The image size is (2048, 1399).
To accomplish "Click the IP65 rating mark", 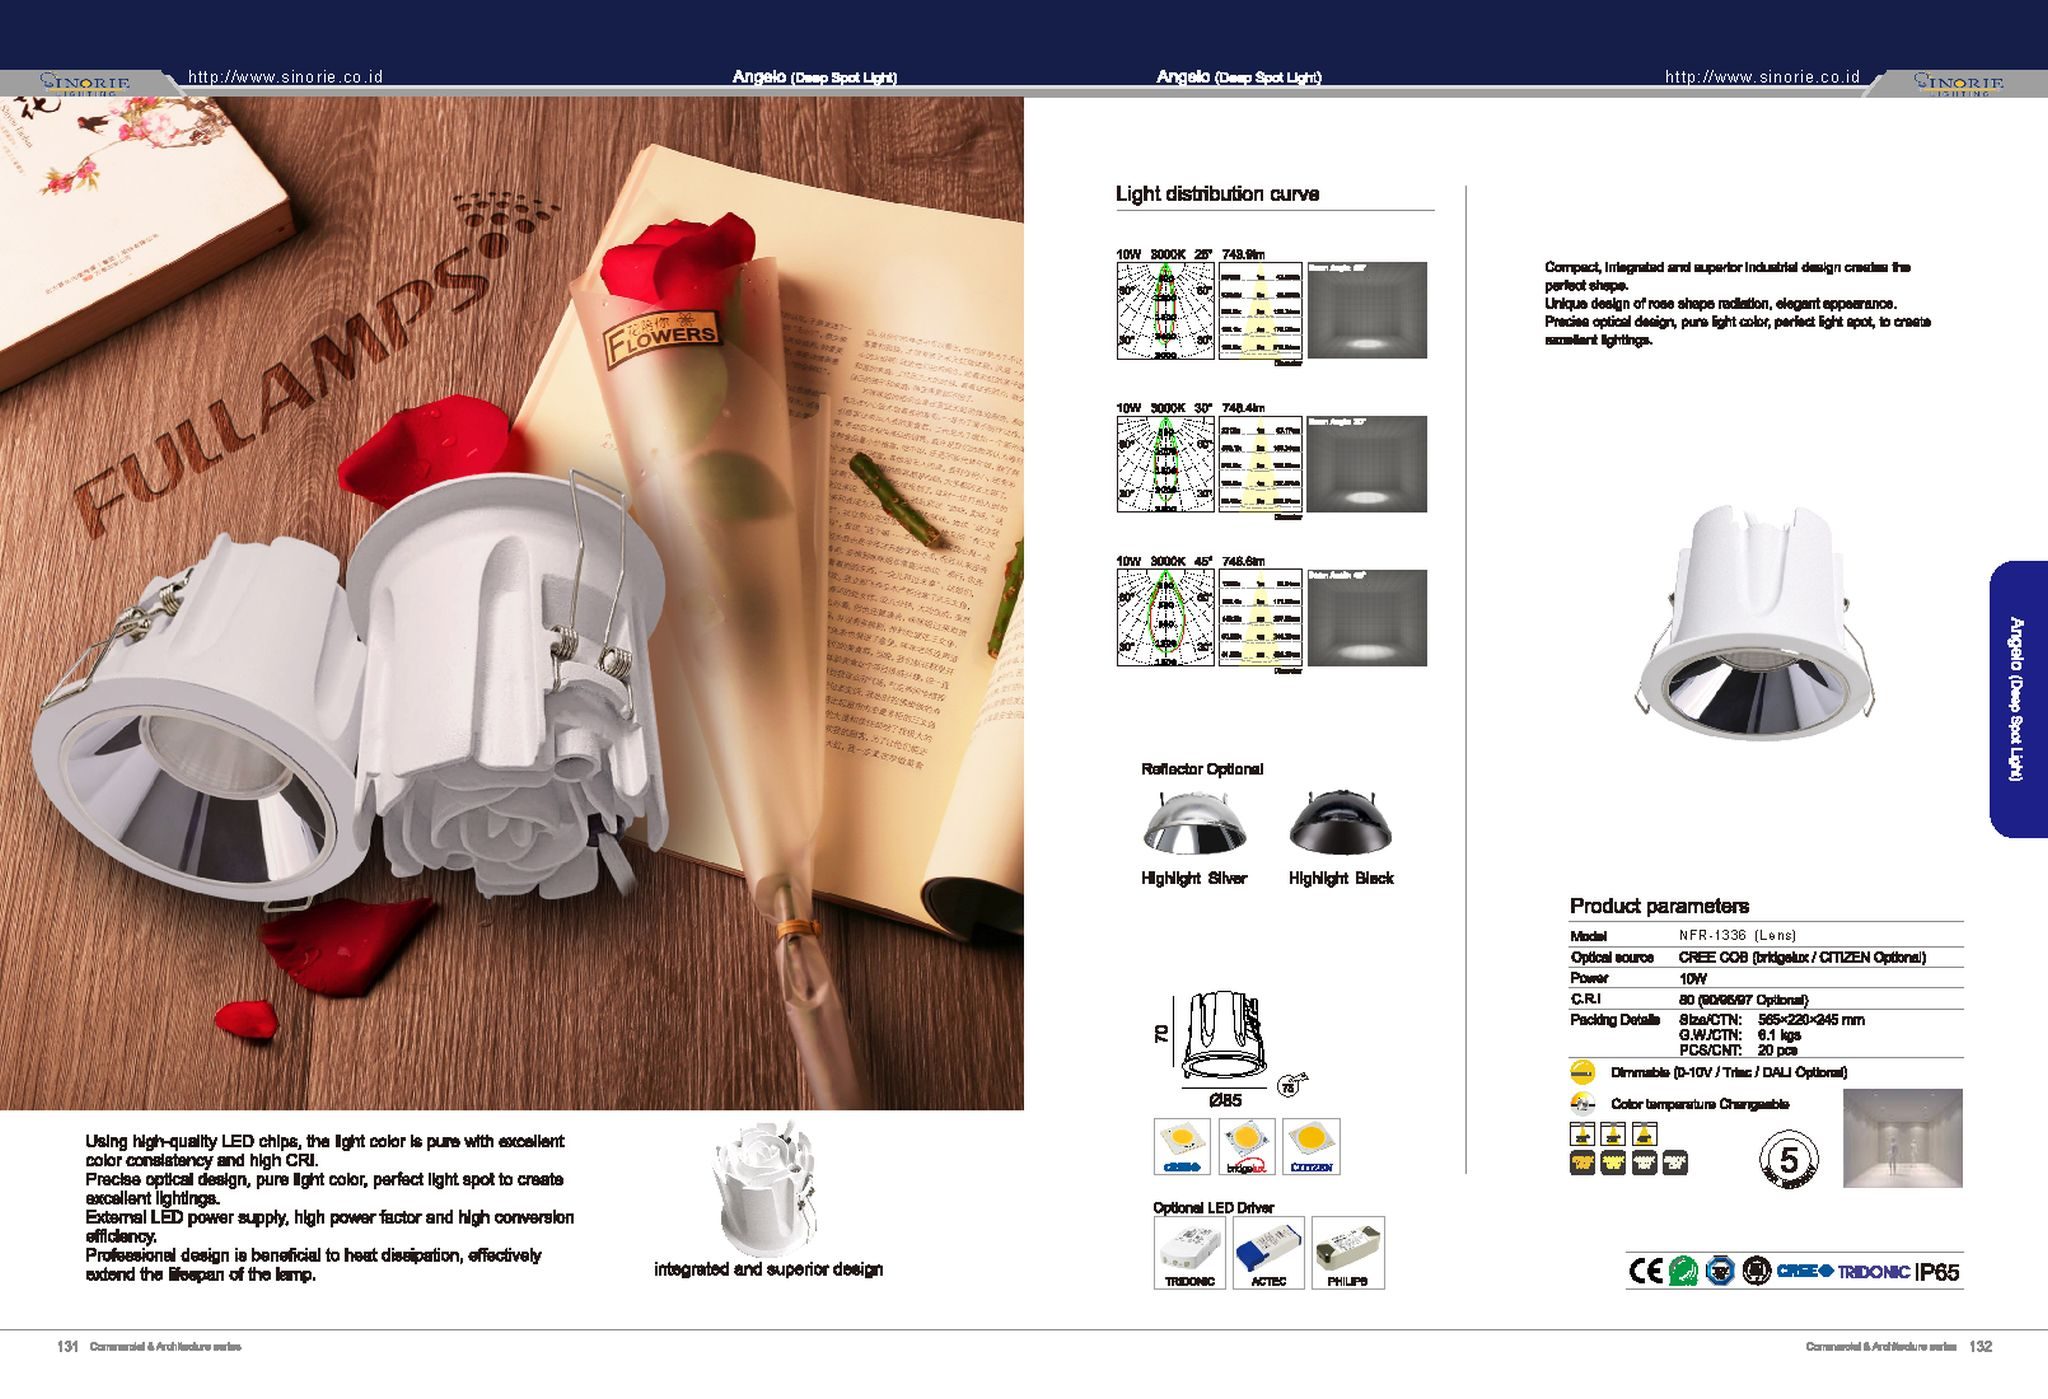I will pos(1937,1272).
